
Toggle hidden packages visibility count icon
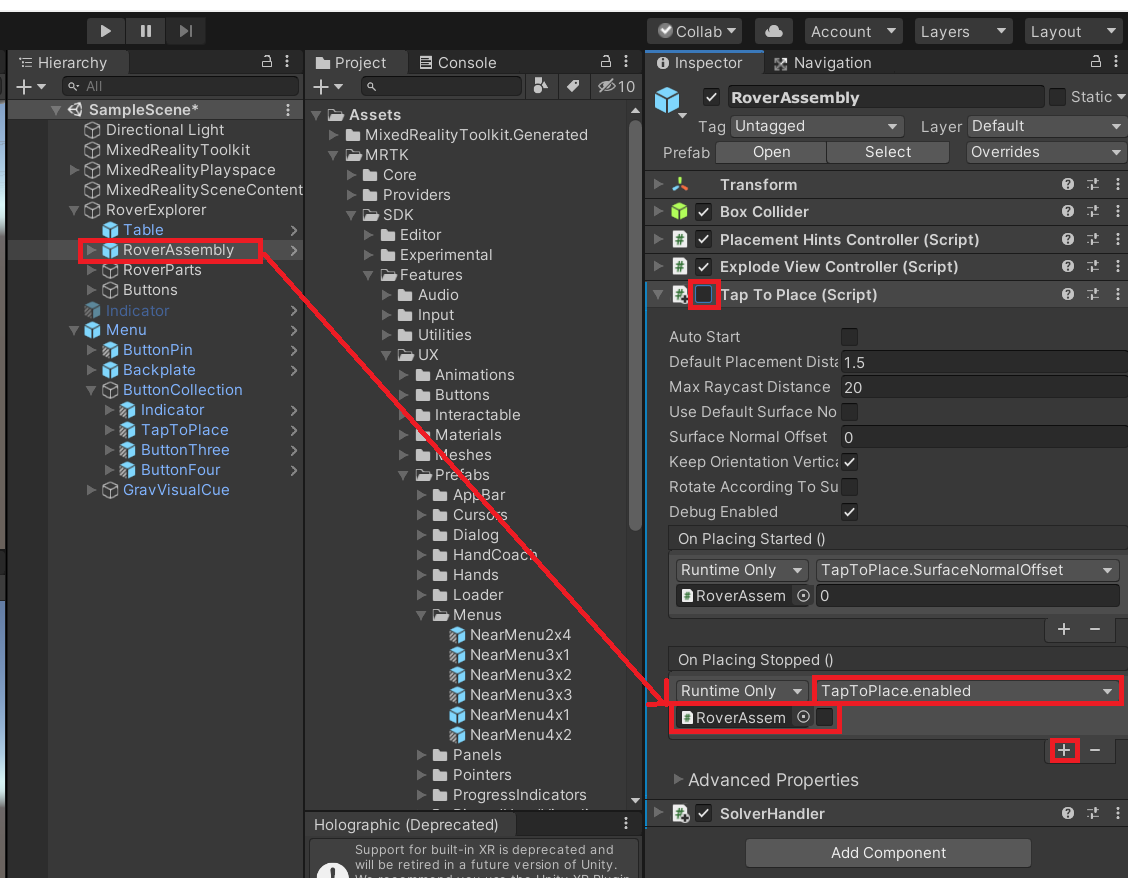617,86
